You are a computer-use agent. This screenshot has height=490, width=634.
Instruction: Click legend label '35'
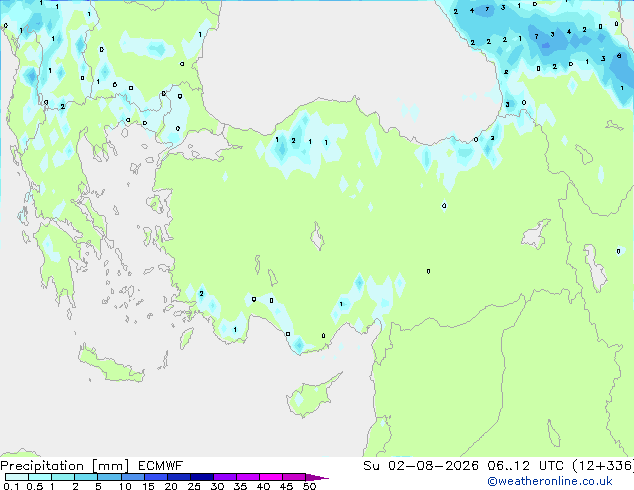[240, 486]
